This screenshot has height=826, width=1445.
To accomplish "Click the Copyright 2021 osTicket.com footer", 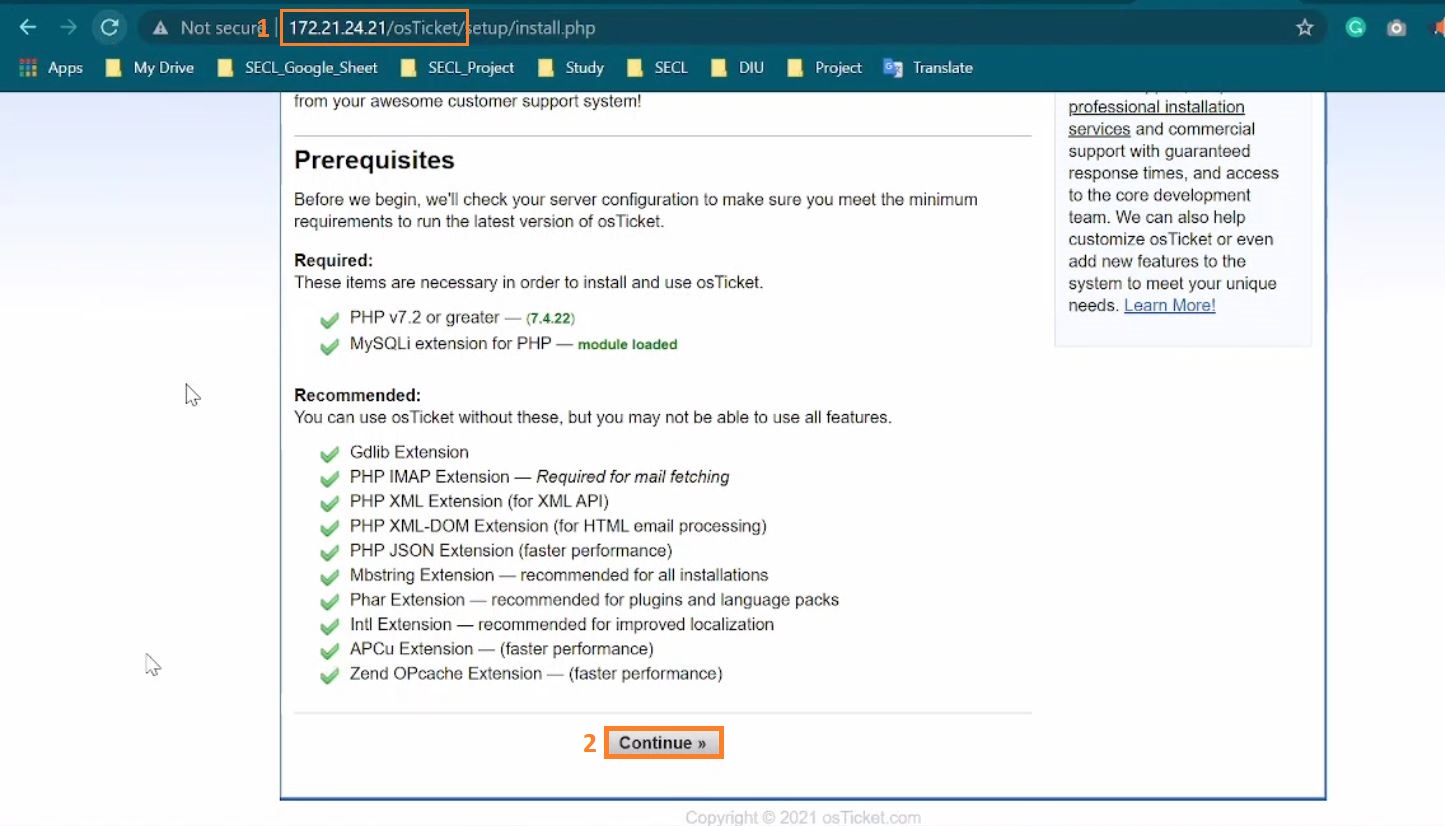I will tap(803, 817).
